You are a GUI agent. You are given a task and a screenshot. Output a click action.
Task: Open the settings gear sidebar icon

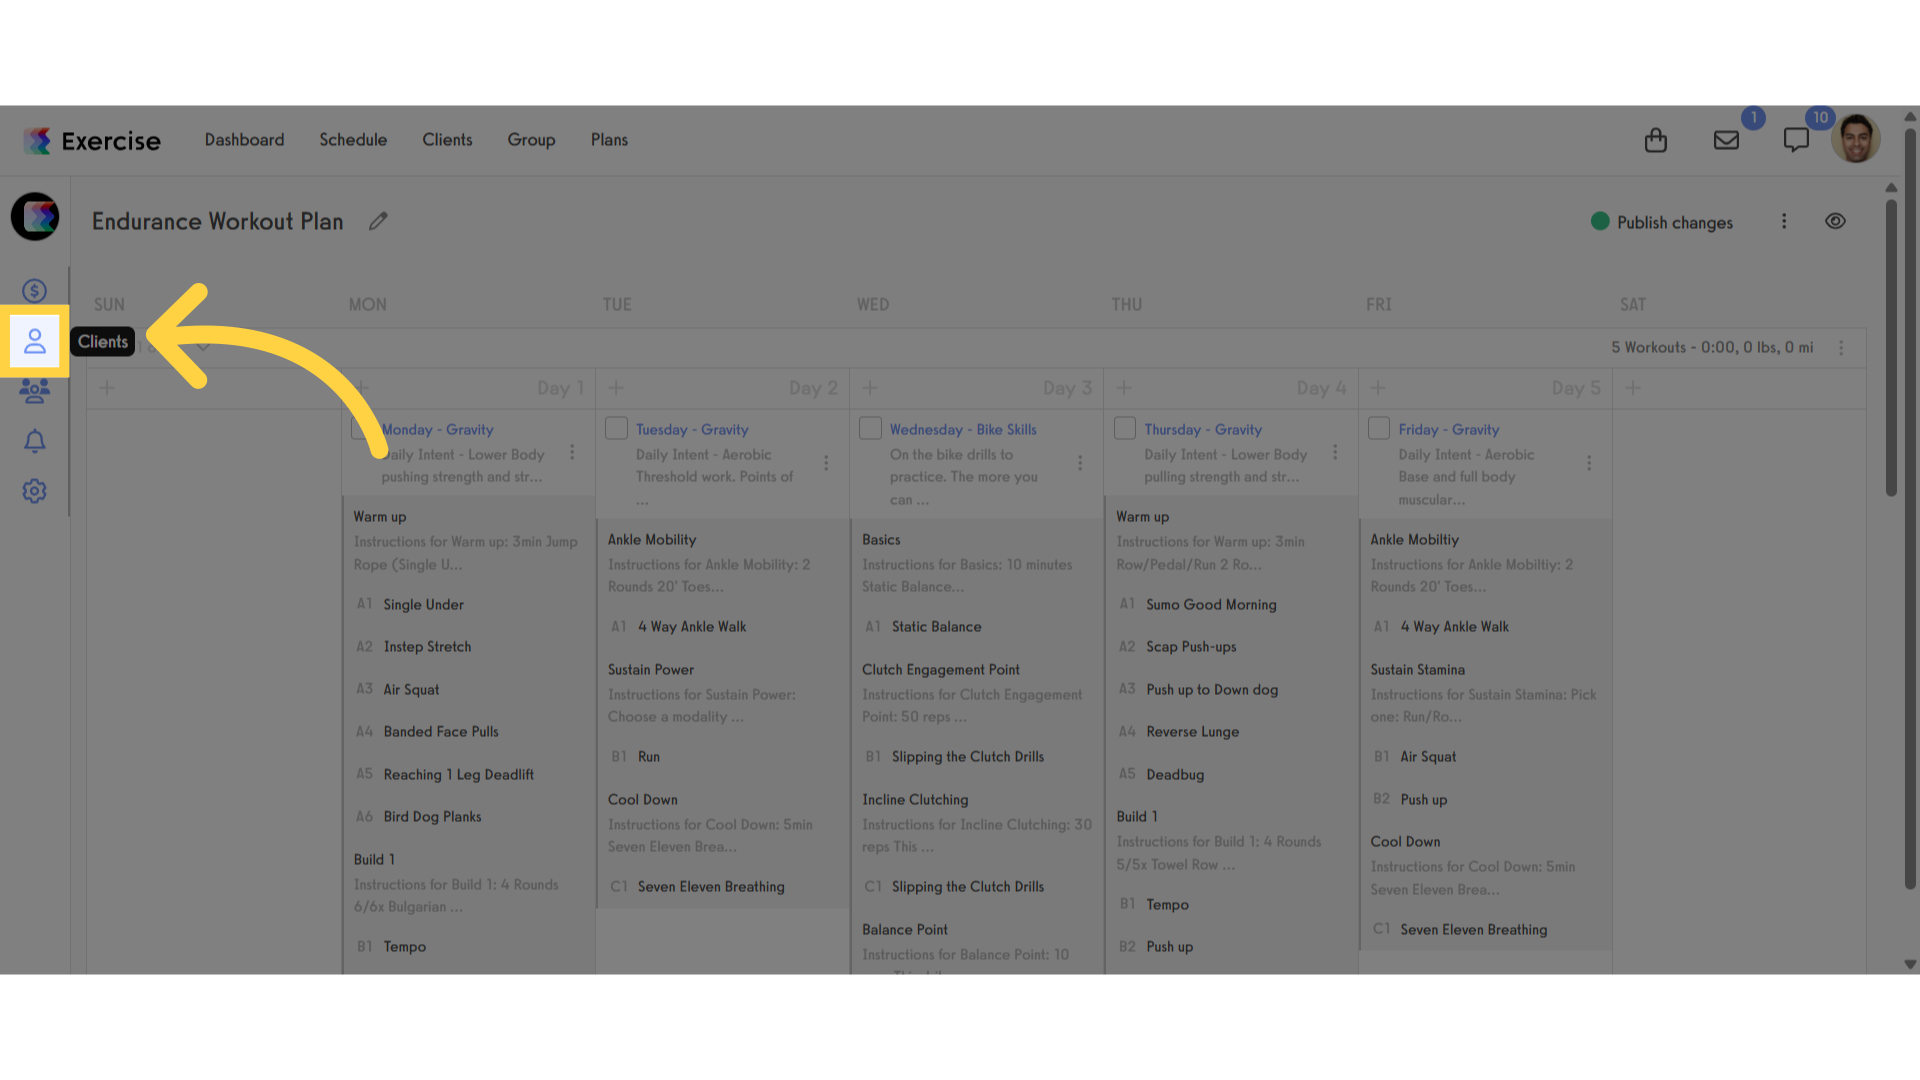click(x=35, y=491)
